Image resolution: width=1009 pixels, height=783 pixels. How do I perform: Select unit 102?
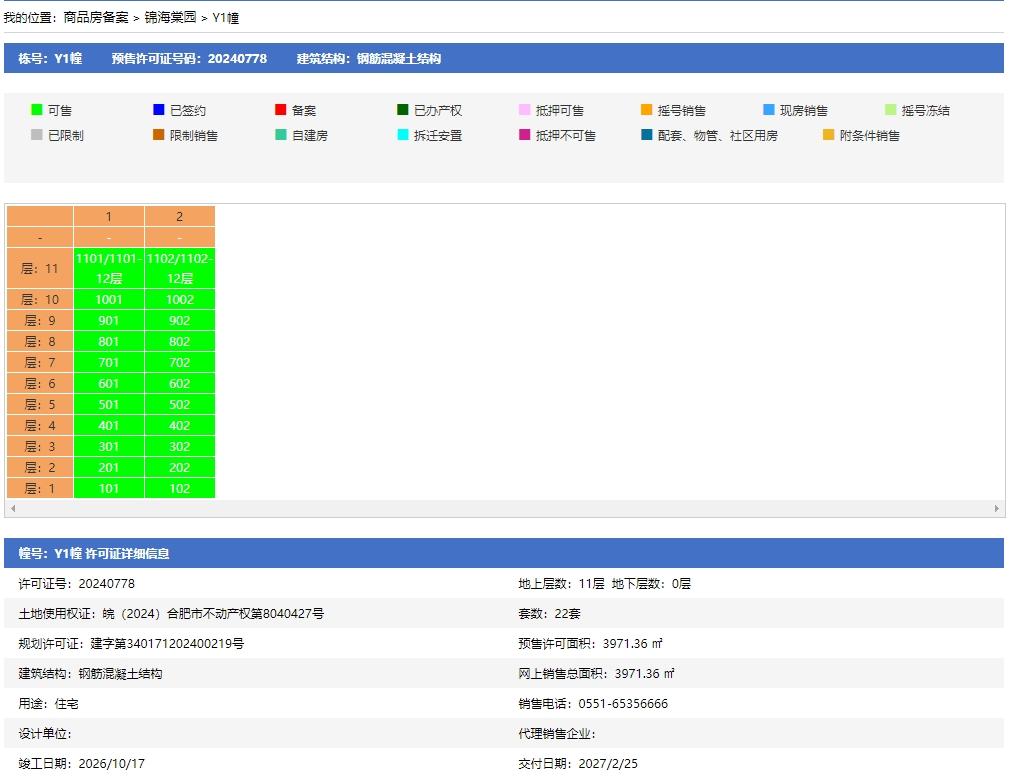coord(180,489)
